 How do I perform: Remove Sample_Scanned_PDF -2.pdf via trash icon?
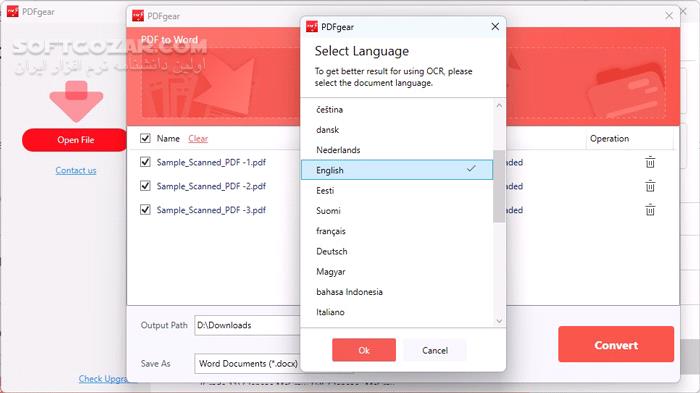(650, 186)
